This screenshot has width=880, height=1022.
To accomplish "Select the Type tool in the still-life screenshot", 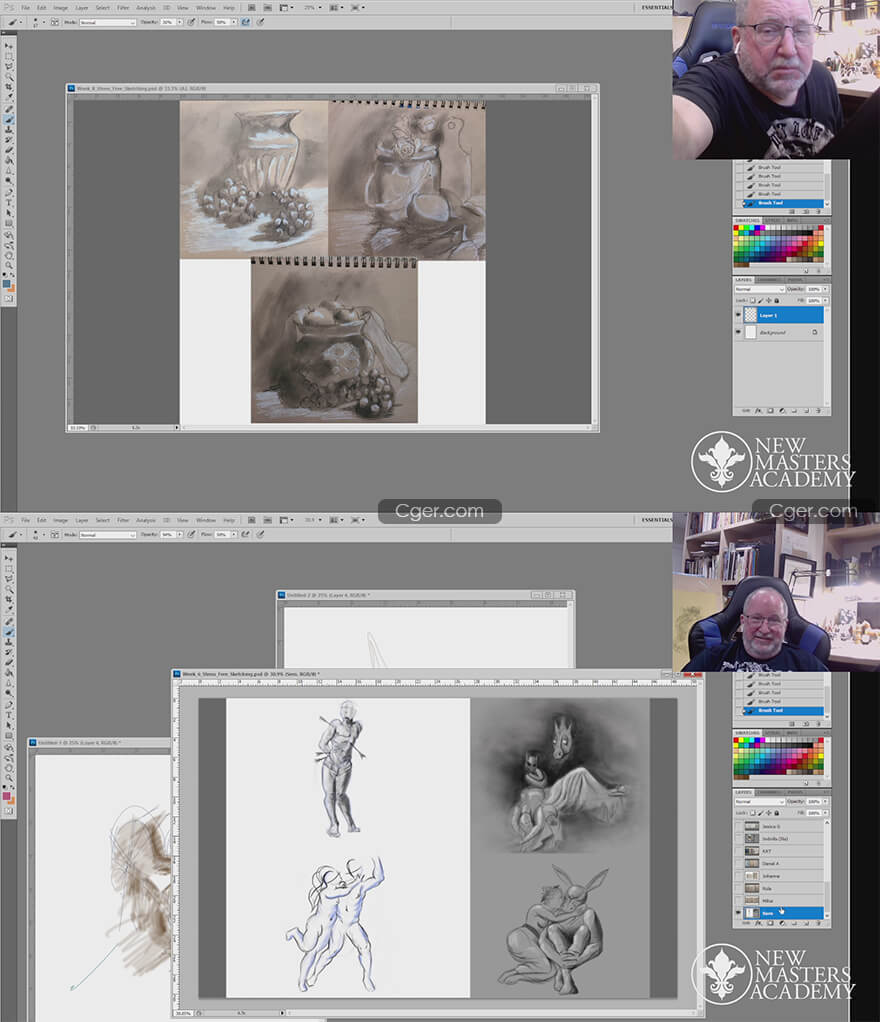I will point(8,203).
